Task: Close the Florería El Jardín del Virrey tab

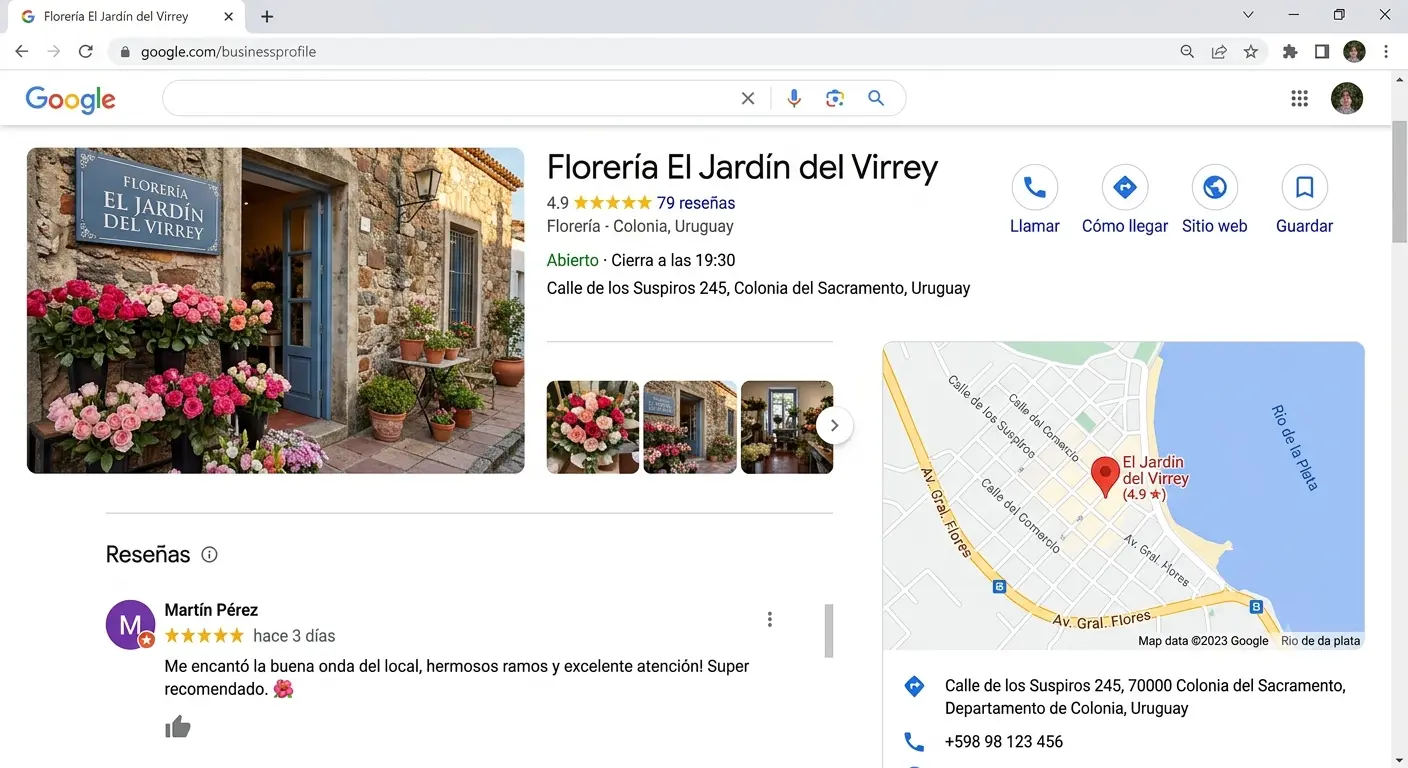Action: pos(229,17)
